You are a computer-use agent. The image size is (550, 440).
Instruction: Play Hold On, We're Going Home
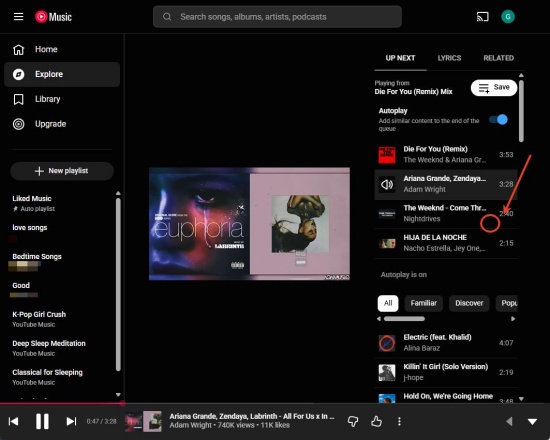click(x=446, y=396)
